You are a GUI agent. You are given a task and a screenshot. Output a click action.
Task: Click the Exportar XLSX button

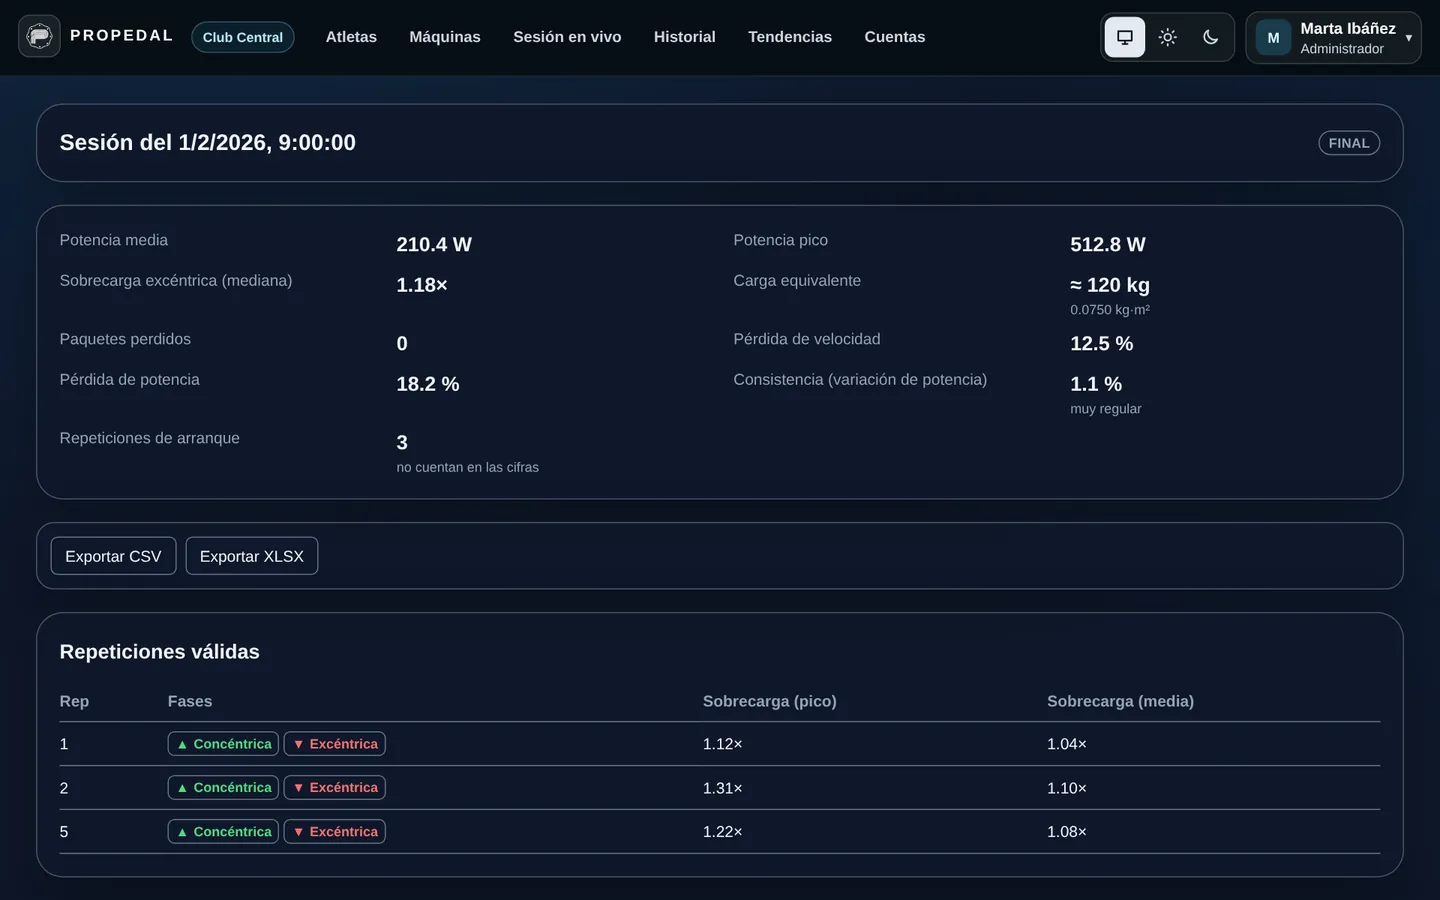[252, 556]
